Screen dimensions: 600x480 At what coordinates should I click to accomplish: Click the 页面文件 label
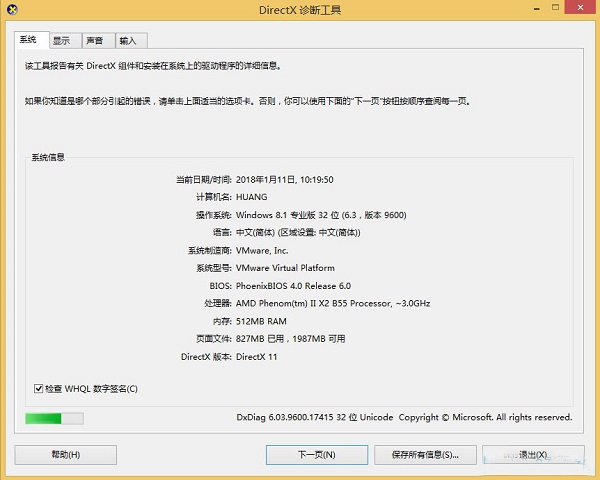pos(214,339)
